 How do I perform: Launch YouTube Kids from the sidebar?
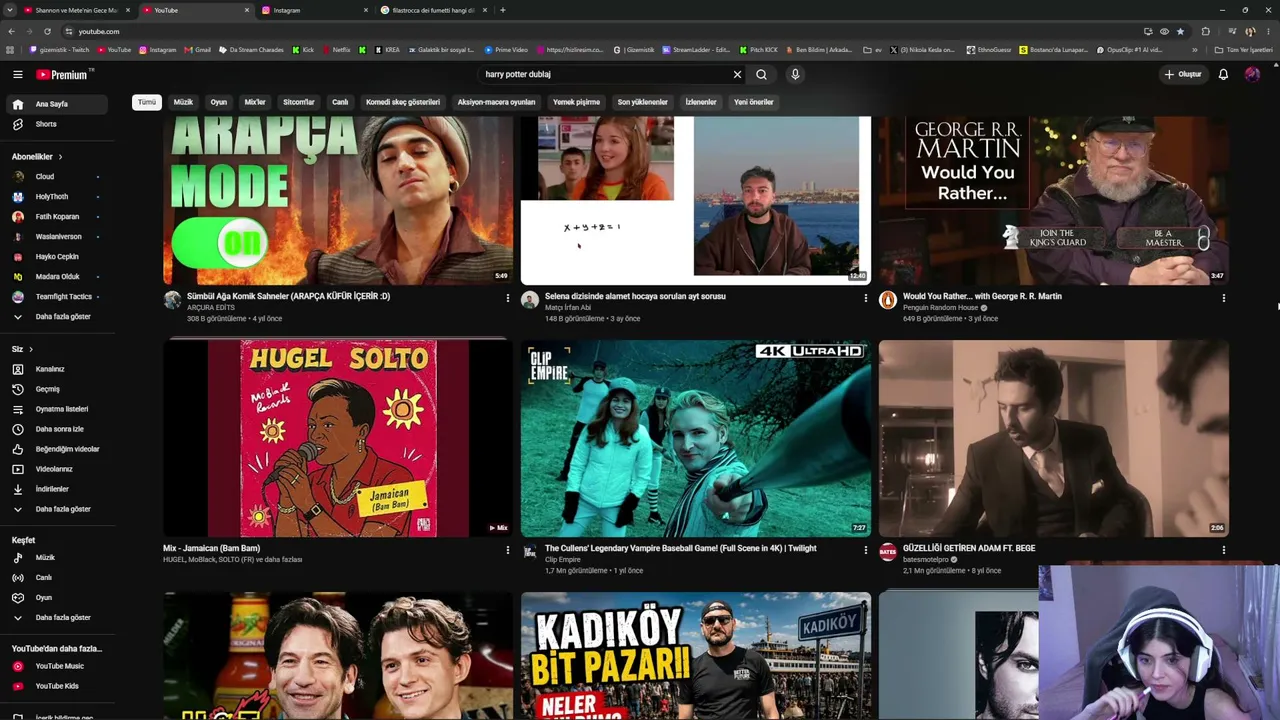coord(58,686)
